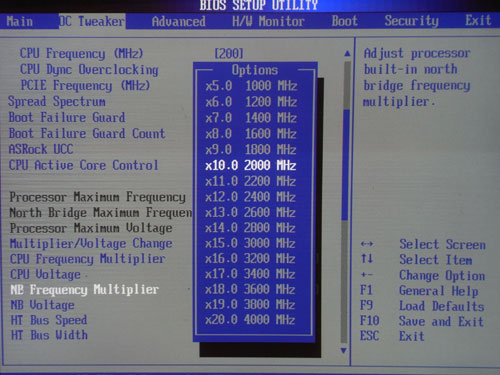Choose x19.0 3800 MHz option

point(251,304)
